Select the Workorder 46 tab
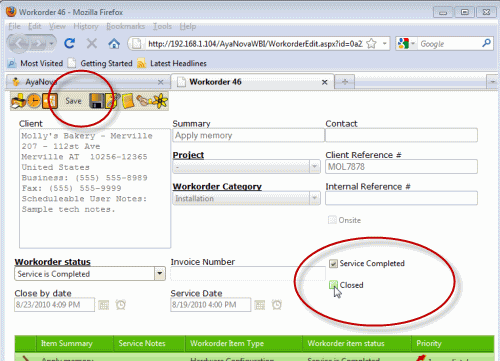500x361 pixels. tap(253, 82)
